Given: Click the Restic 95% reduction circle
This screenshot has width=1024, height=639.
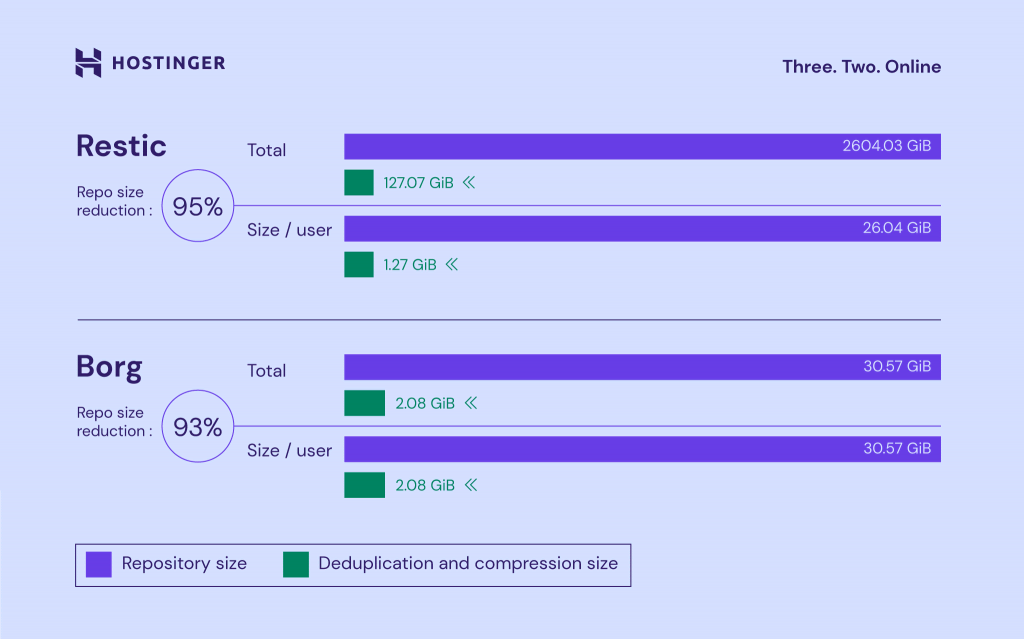Looking at the screenshot, I should (x=197, y=207).
